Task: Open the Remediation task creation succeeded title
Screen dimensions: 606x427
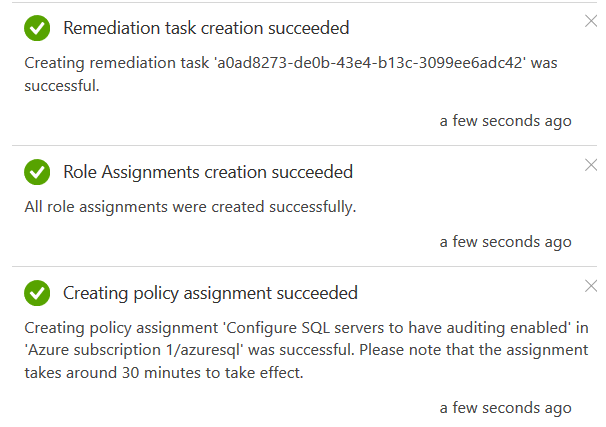Action: pos(206,28)
